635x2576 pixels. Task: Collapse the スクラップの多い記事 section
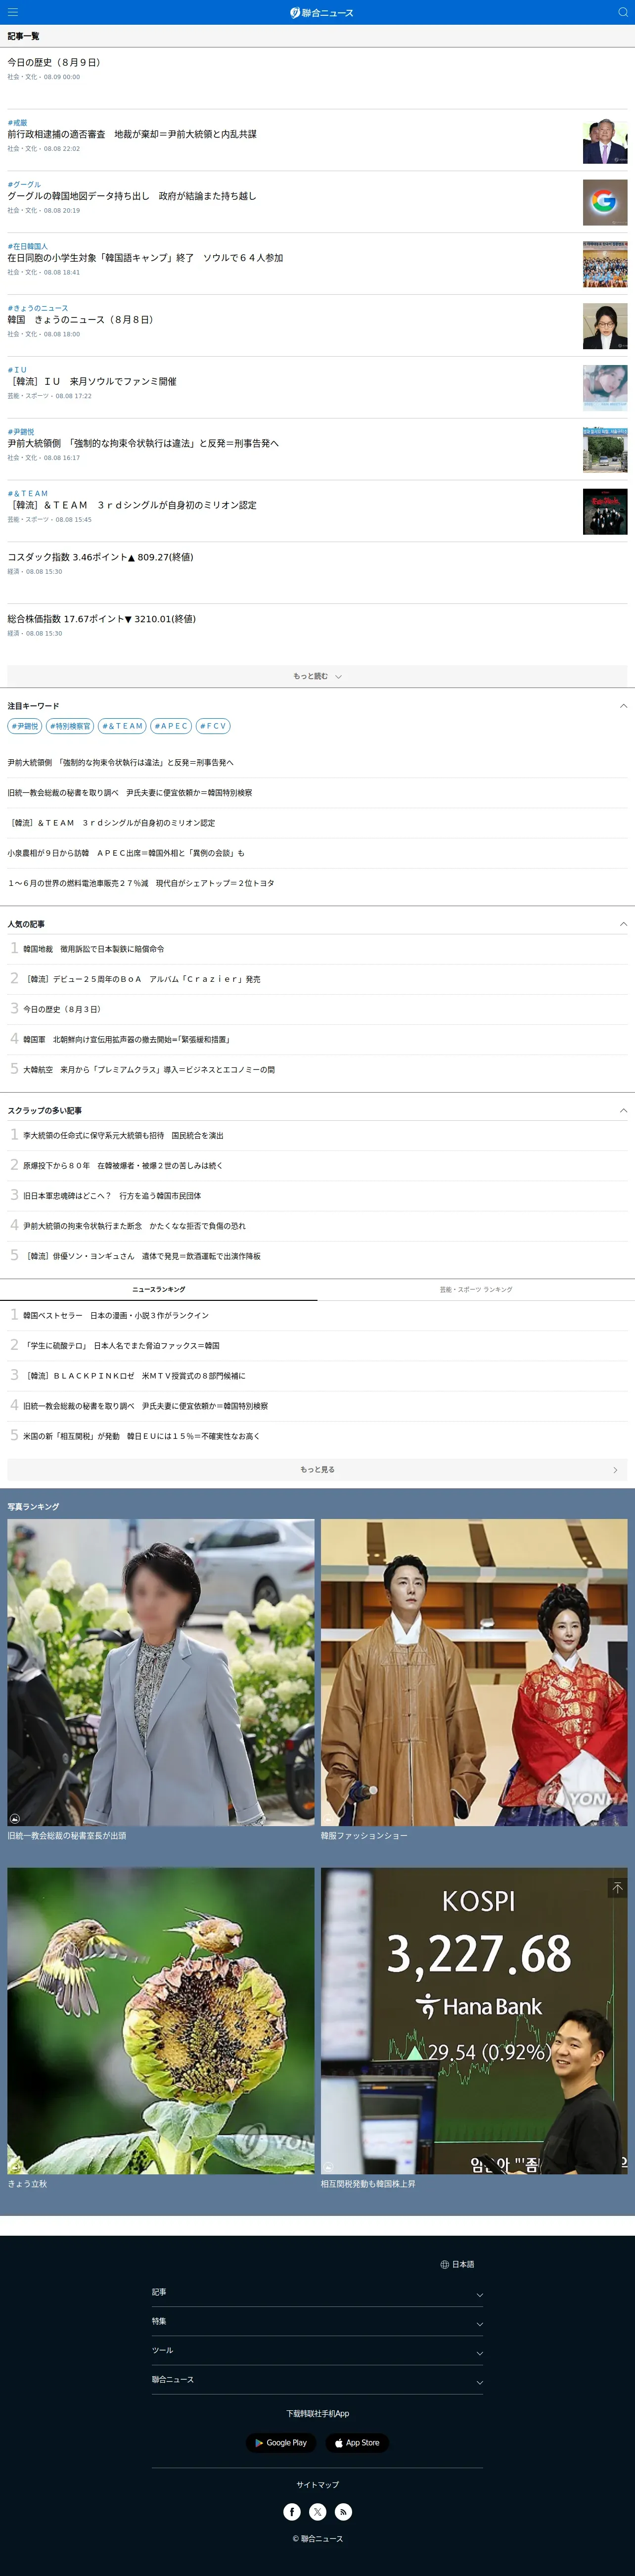(x=623, y=1110)
